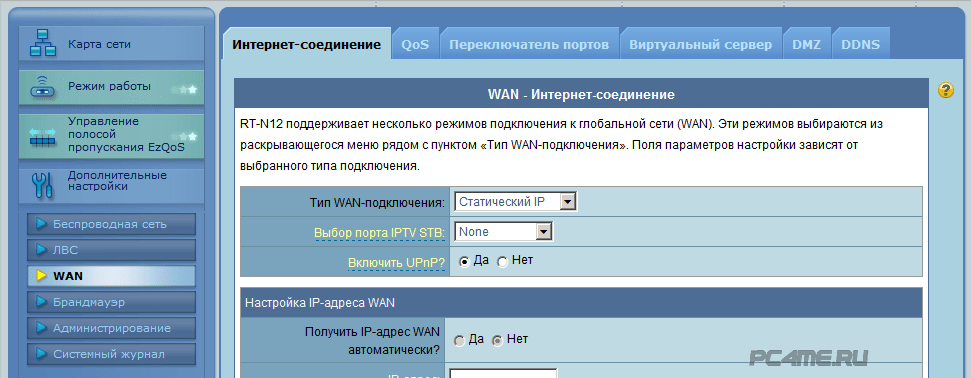Open Карта сети in the sidebar
971x378 pixels.
click(x=111, y=43)
